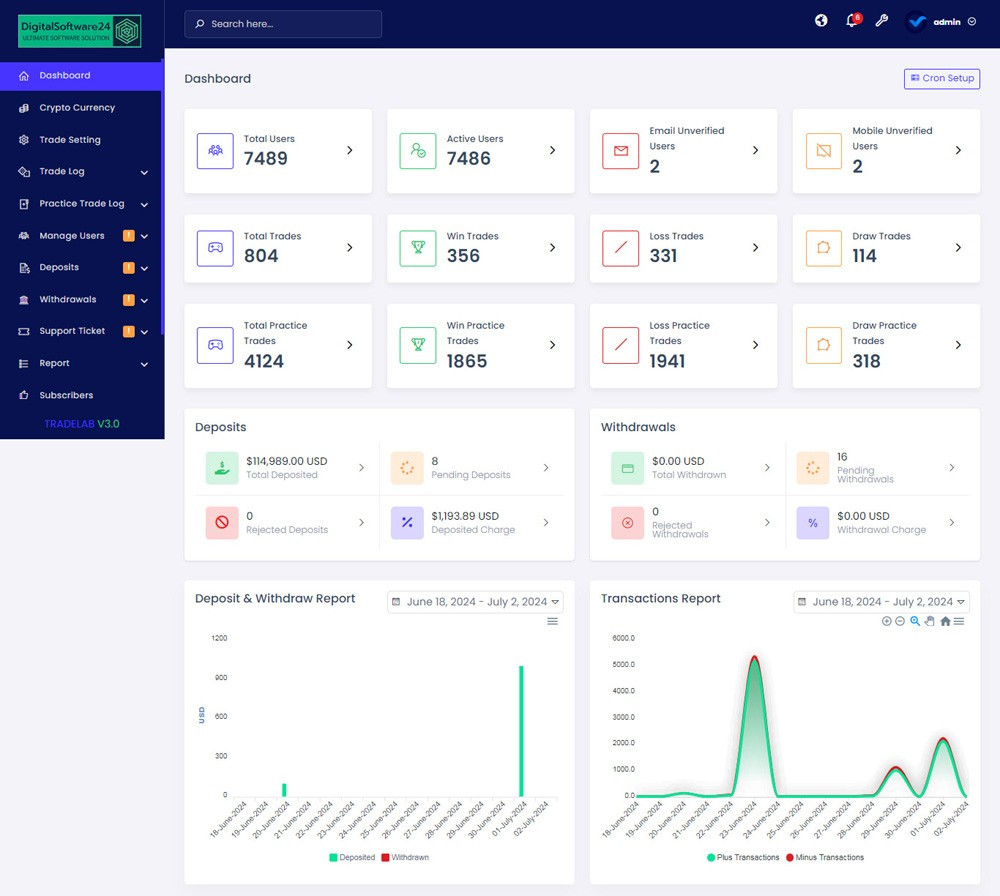
Task: Open Deposit & Withdraw Report date range picker
Action: coord(475,602)
